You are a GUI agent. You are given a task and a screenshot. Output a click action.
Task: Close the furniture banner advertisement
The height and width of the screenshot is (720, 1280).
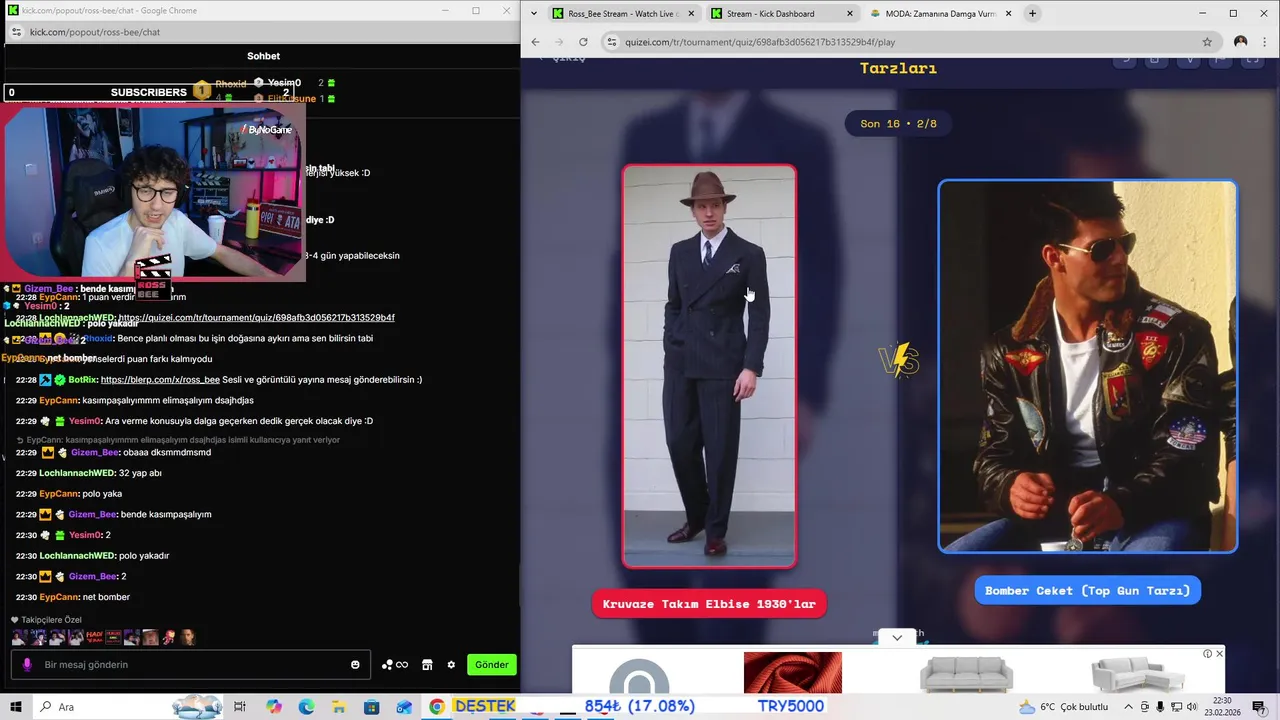1219,654
